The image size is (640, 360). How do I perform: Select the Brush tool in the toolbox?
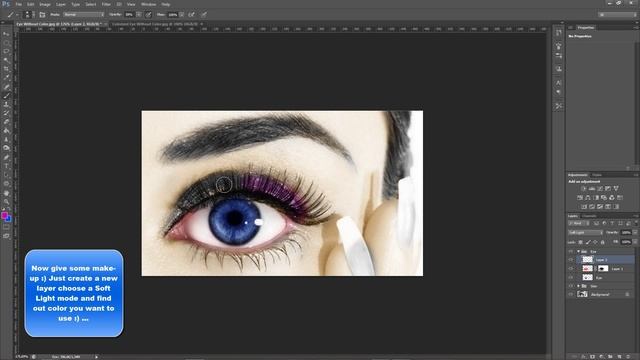pos(6,96)
